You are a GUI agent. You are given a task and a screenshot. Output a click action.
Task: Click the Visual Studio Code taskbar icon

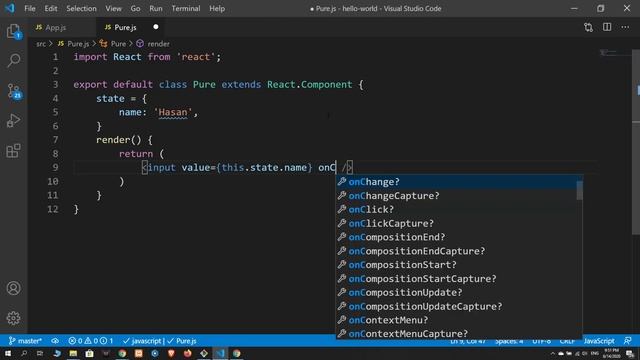point(220,353)
